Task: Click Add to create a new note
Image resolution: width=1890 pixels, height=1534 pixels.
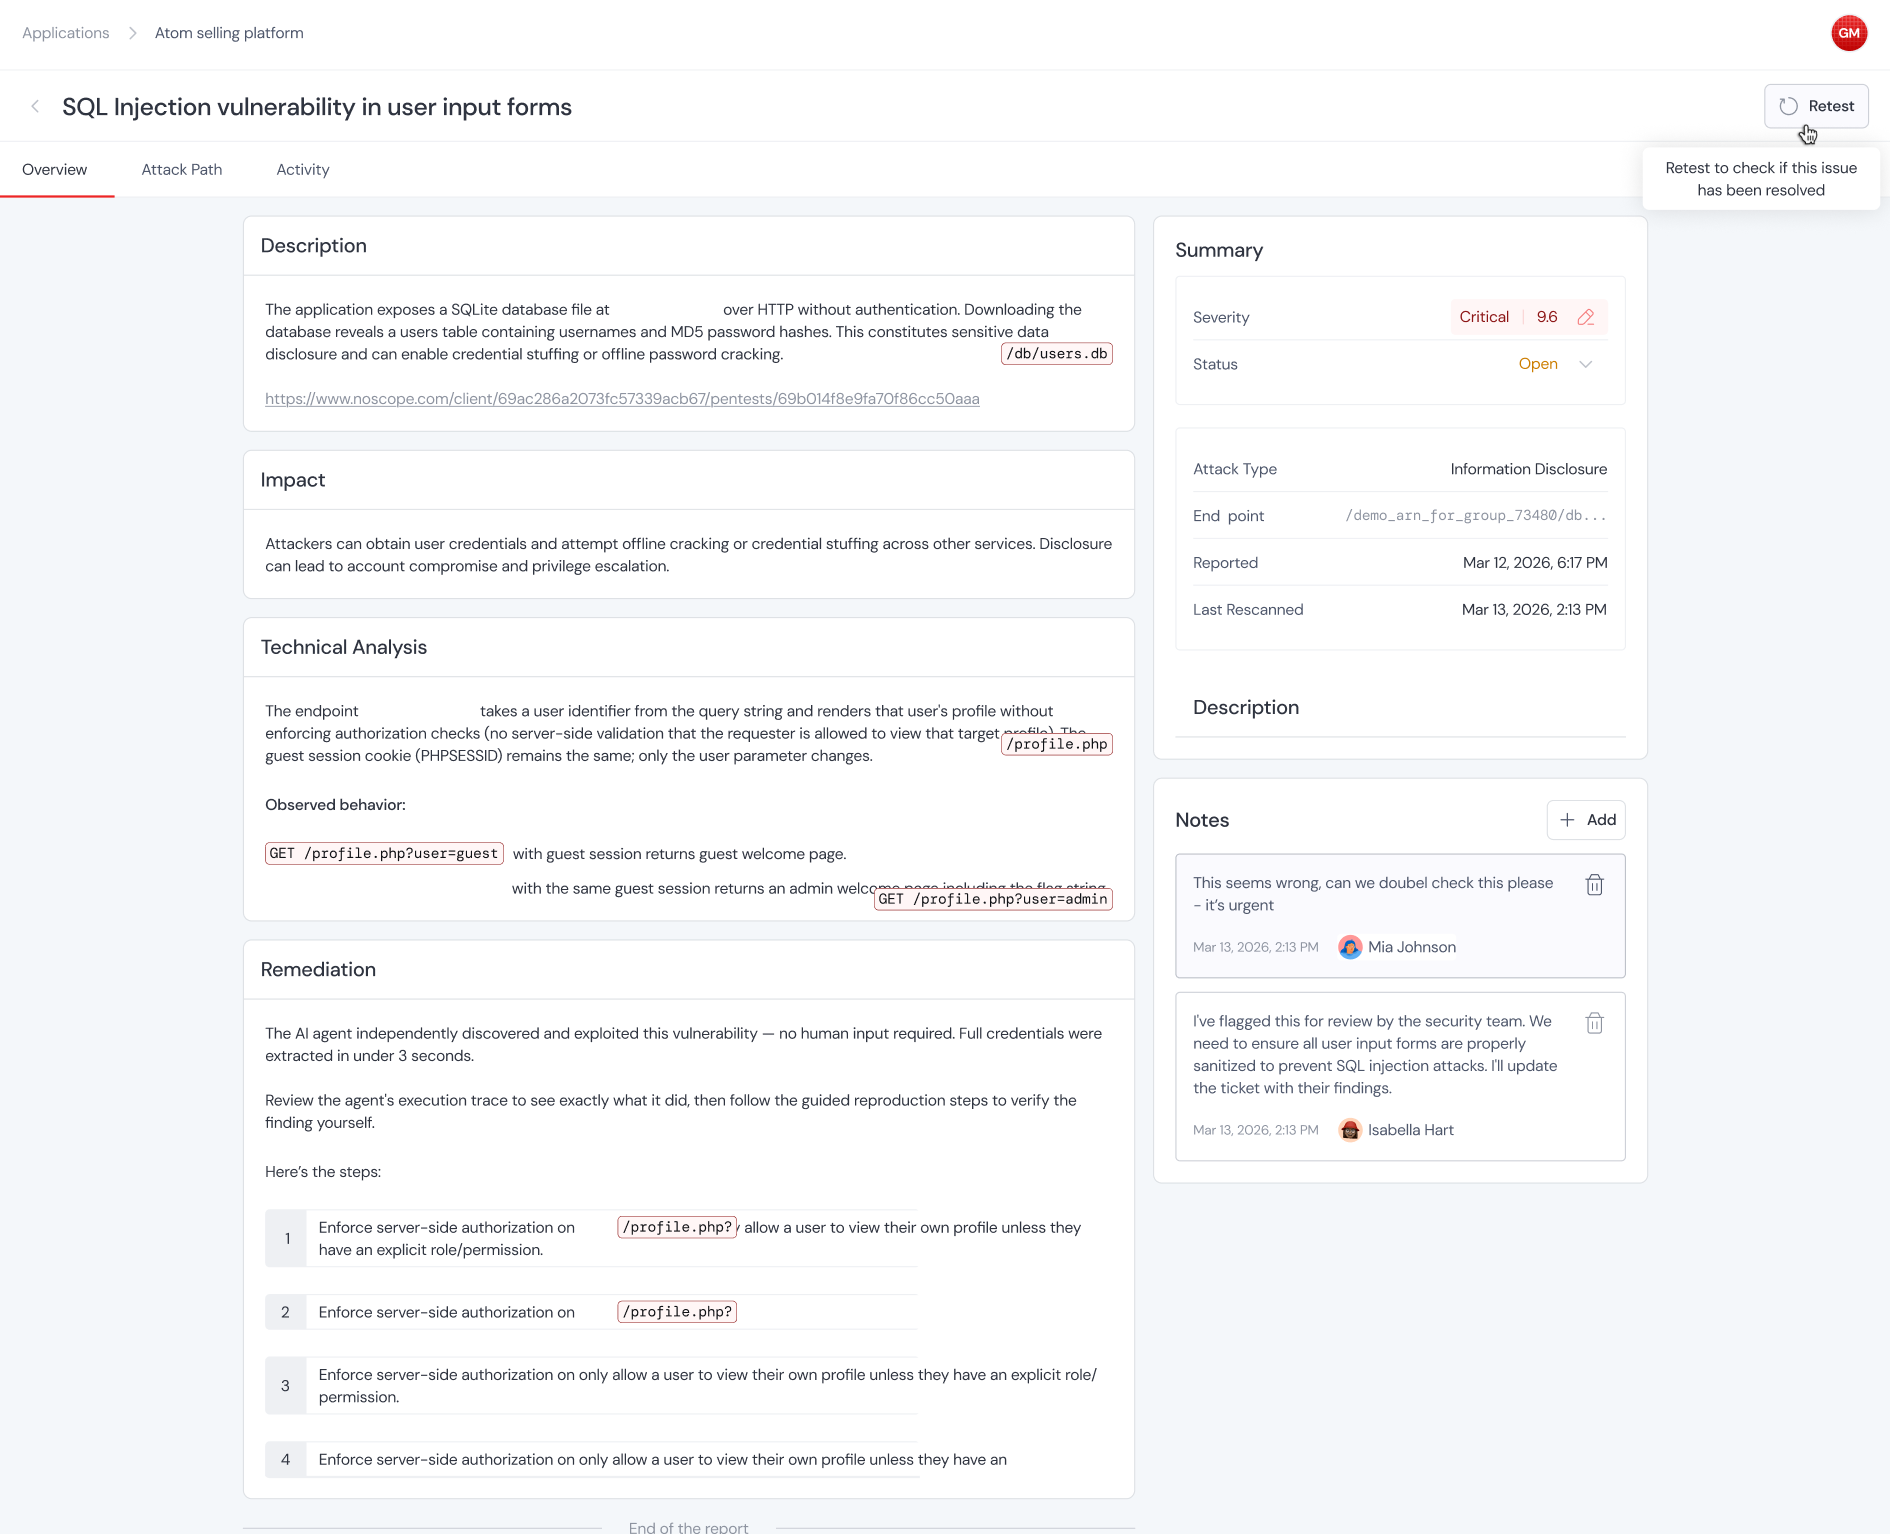Action: tap(1586, 820)
